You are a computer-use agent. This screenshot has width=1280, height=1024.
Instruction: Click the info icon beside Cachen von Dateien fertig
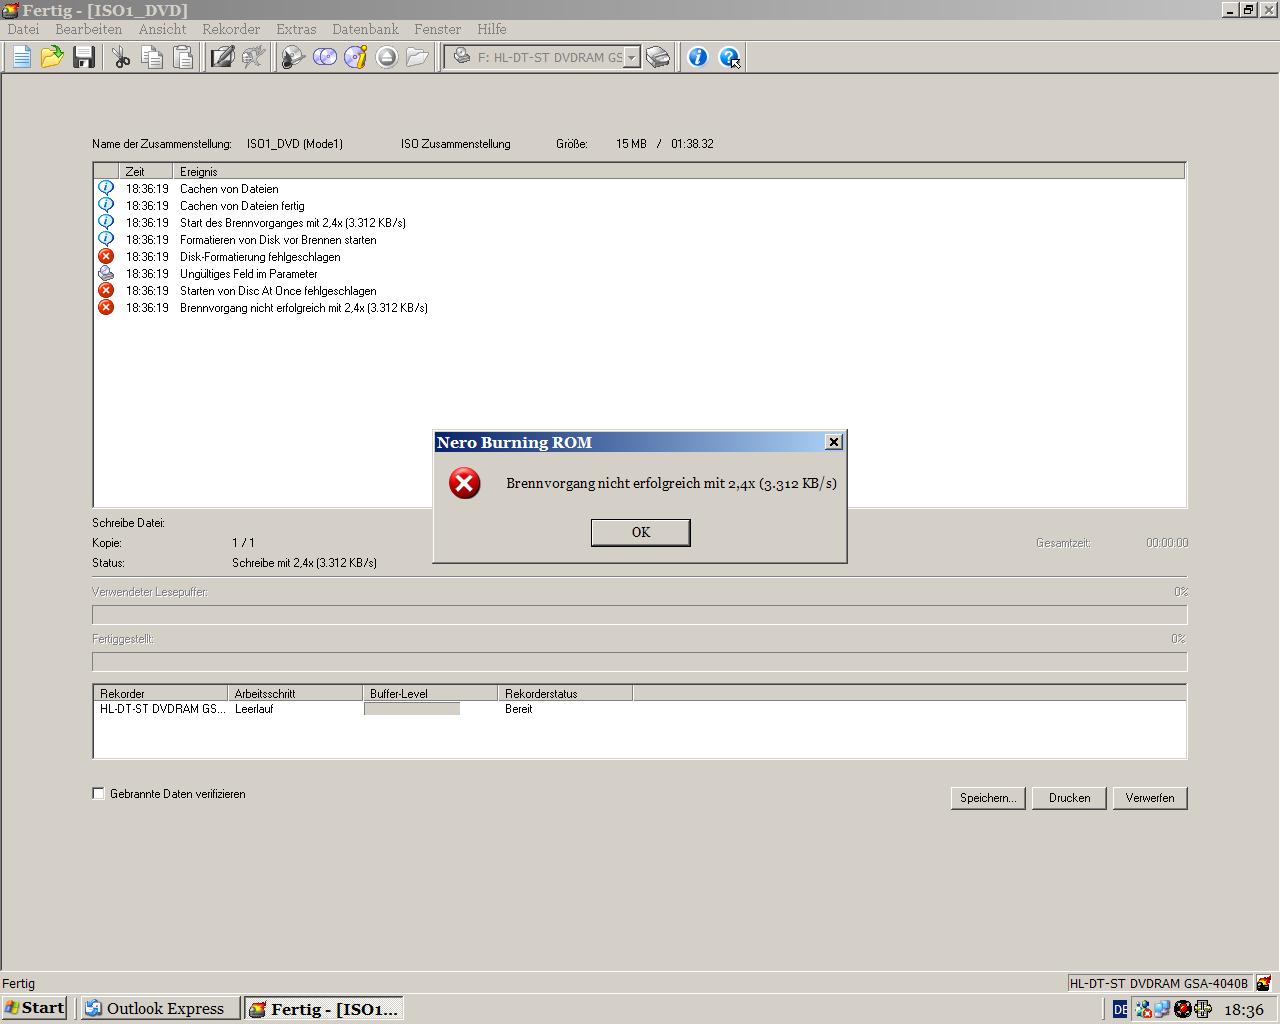click(105, 205)
